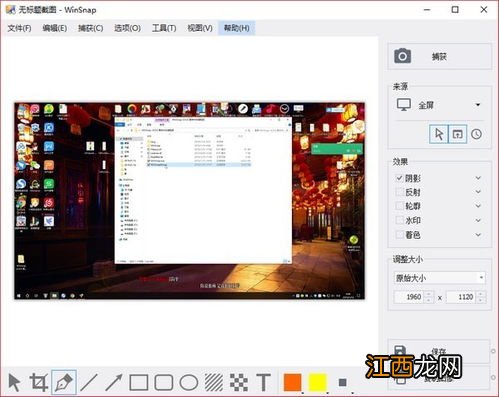Click the height 1120 stepper arrows
499x397 pixels.
click(481, 297)
